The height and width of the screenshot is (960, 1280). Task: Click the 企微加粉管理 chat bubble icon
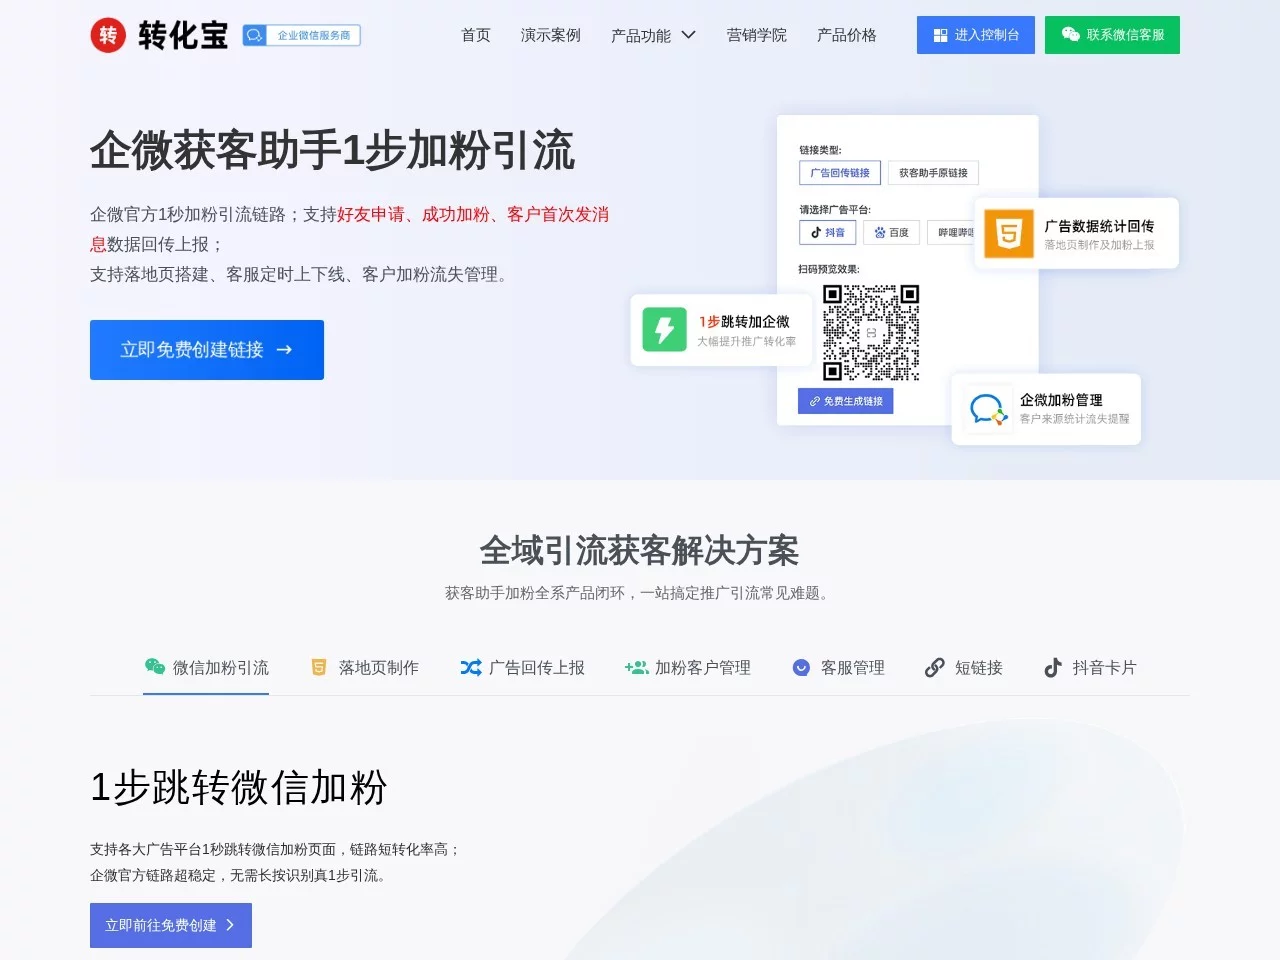click(988, 409)
